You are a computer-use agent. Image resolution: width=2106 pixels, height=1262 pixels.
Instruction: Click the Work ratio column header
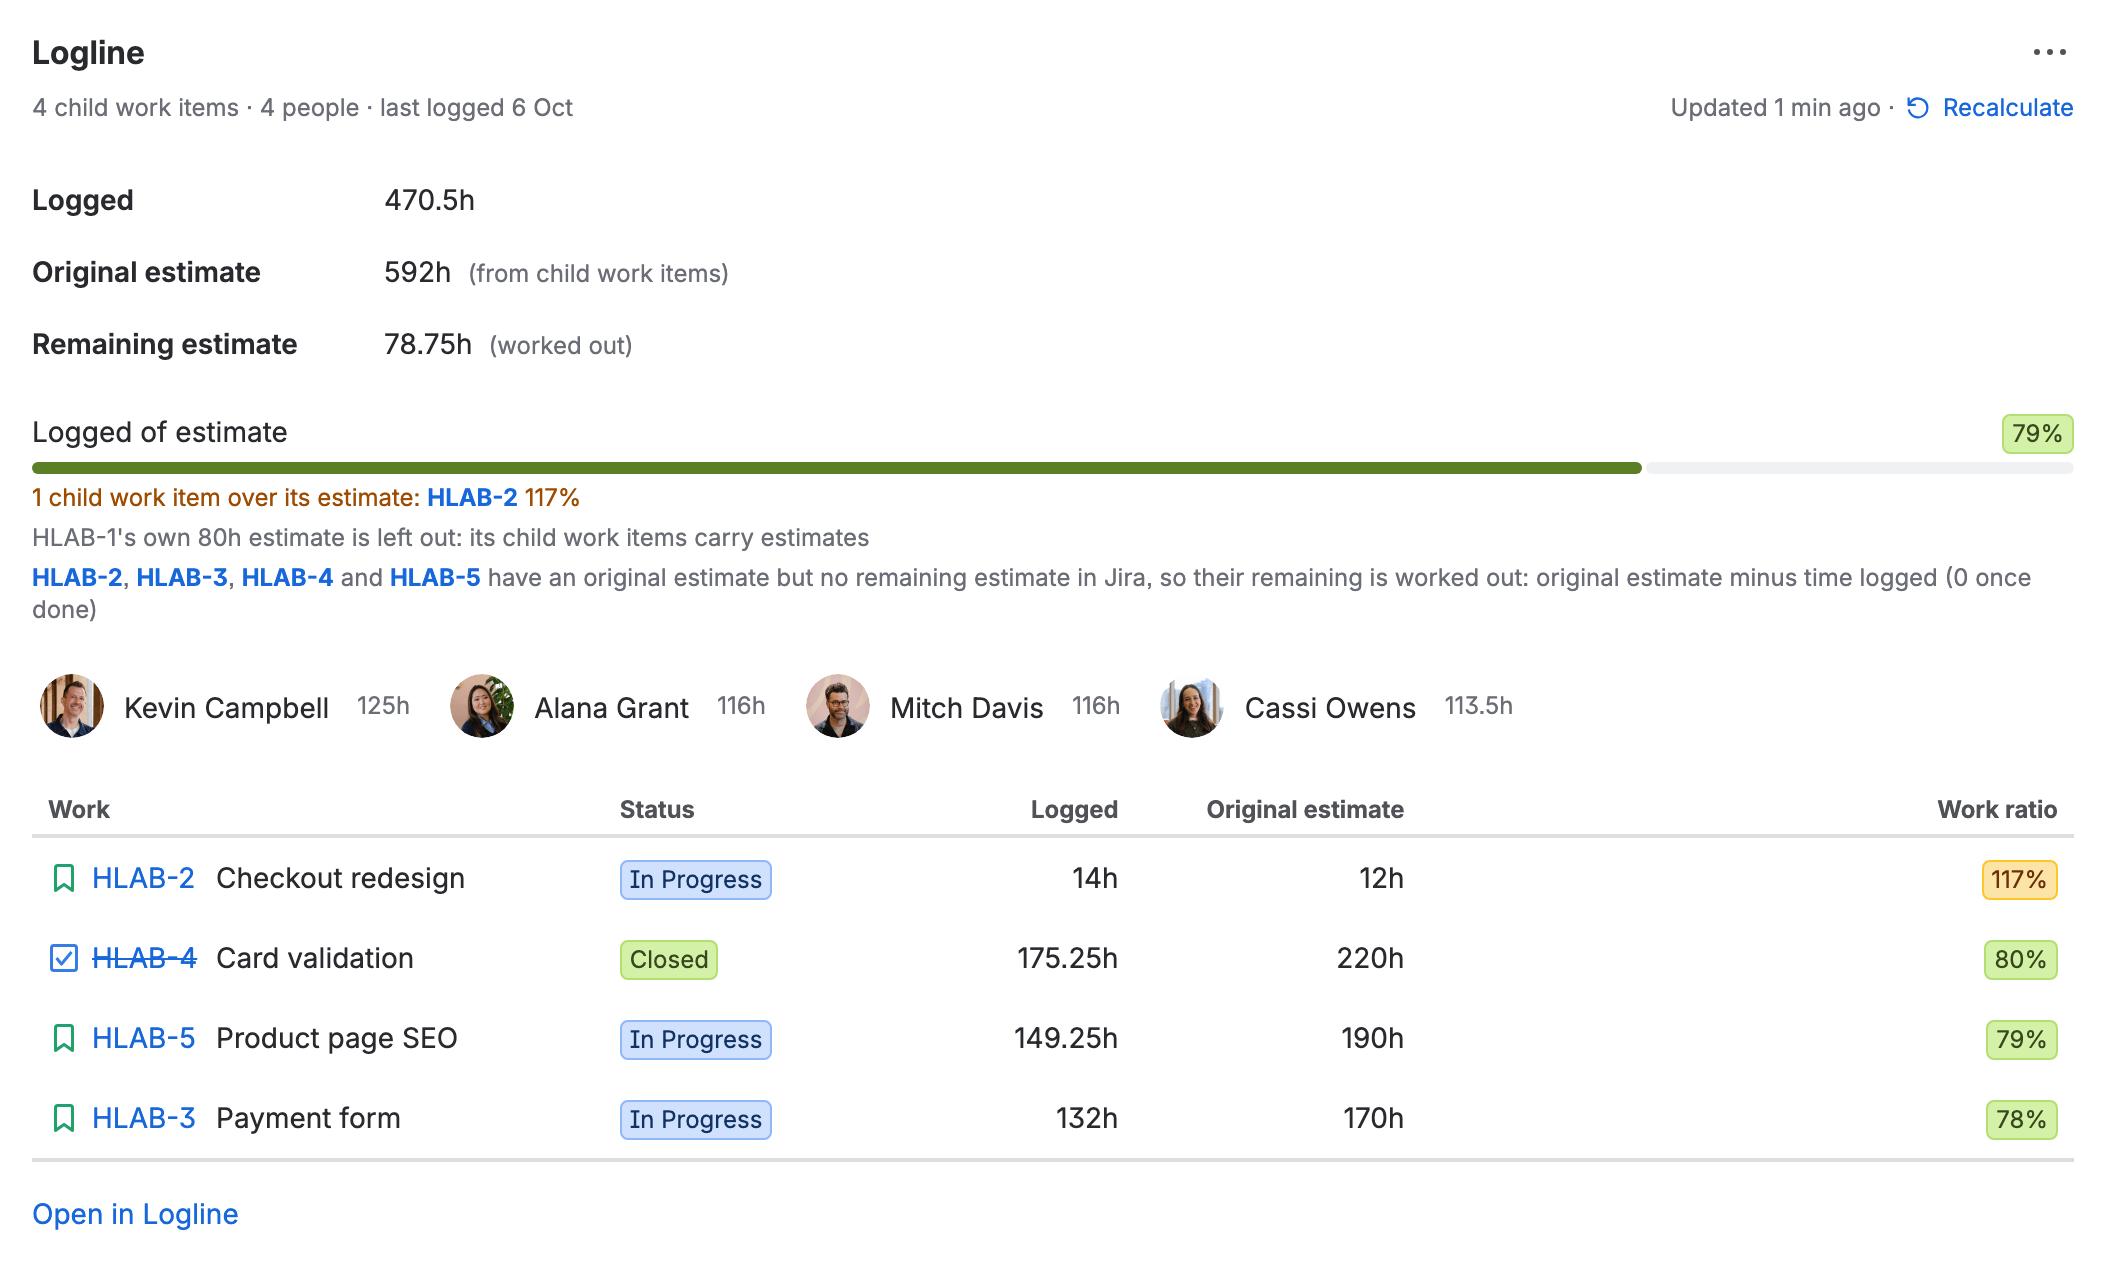click(x=1997, y=809)
